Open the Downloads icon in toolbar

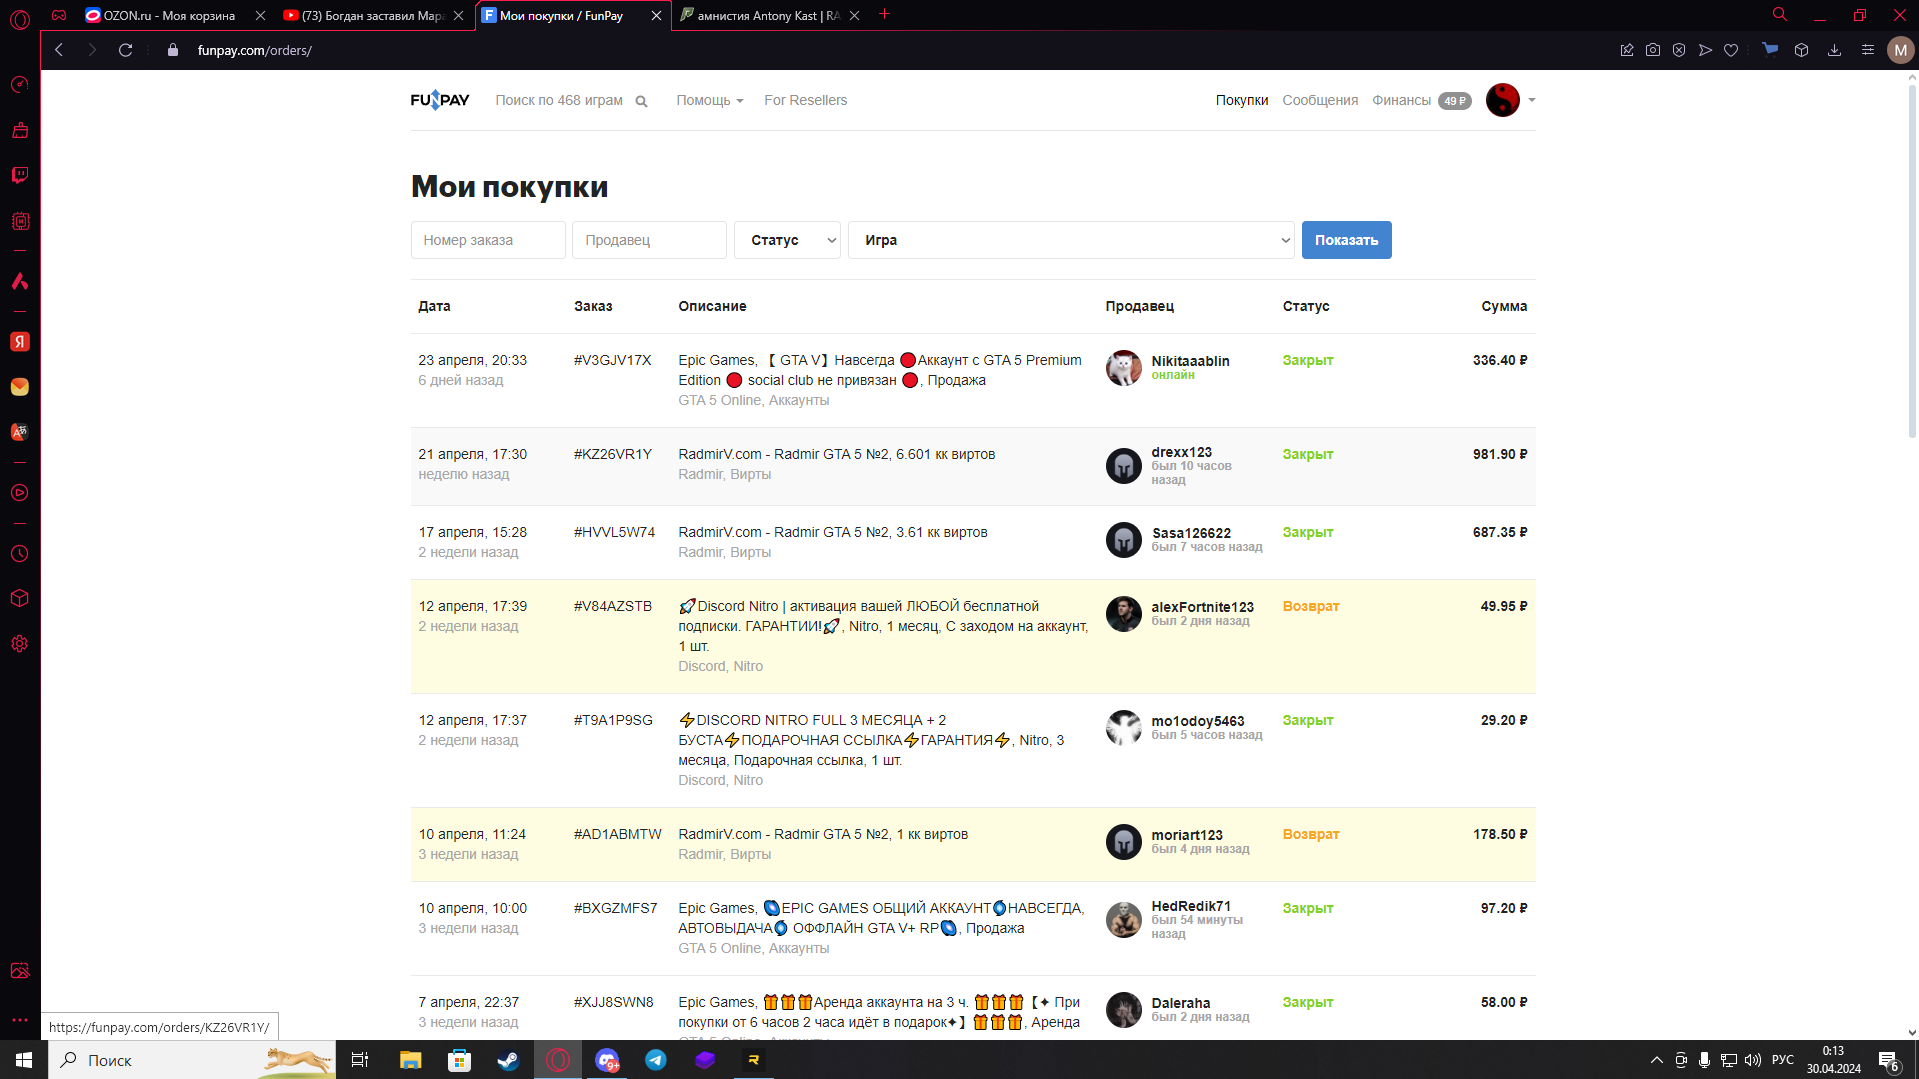1834,50
